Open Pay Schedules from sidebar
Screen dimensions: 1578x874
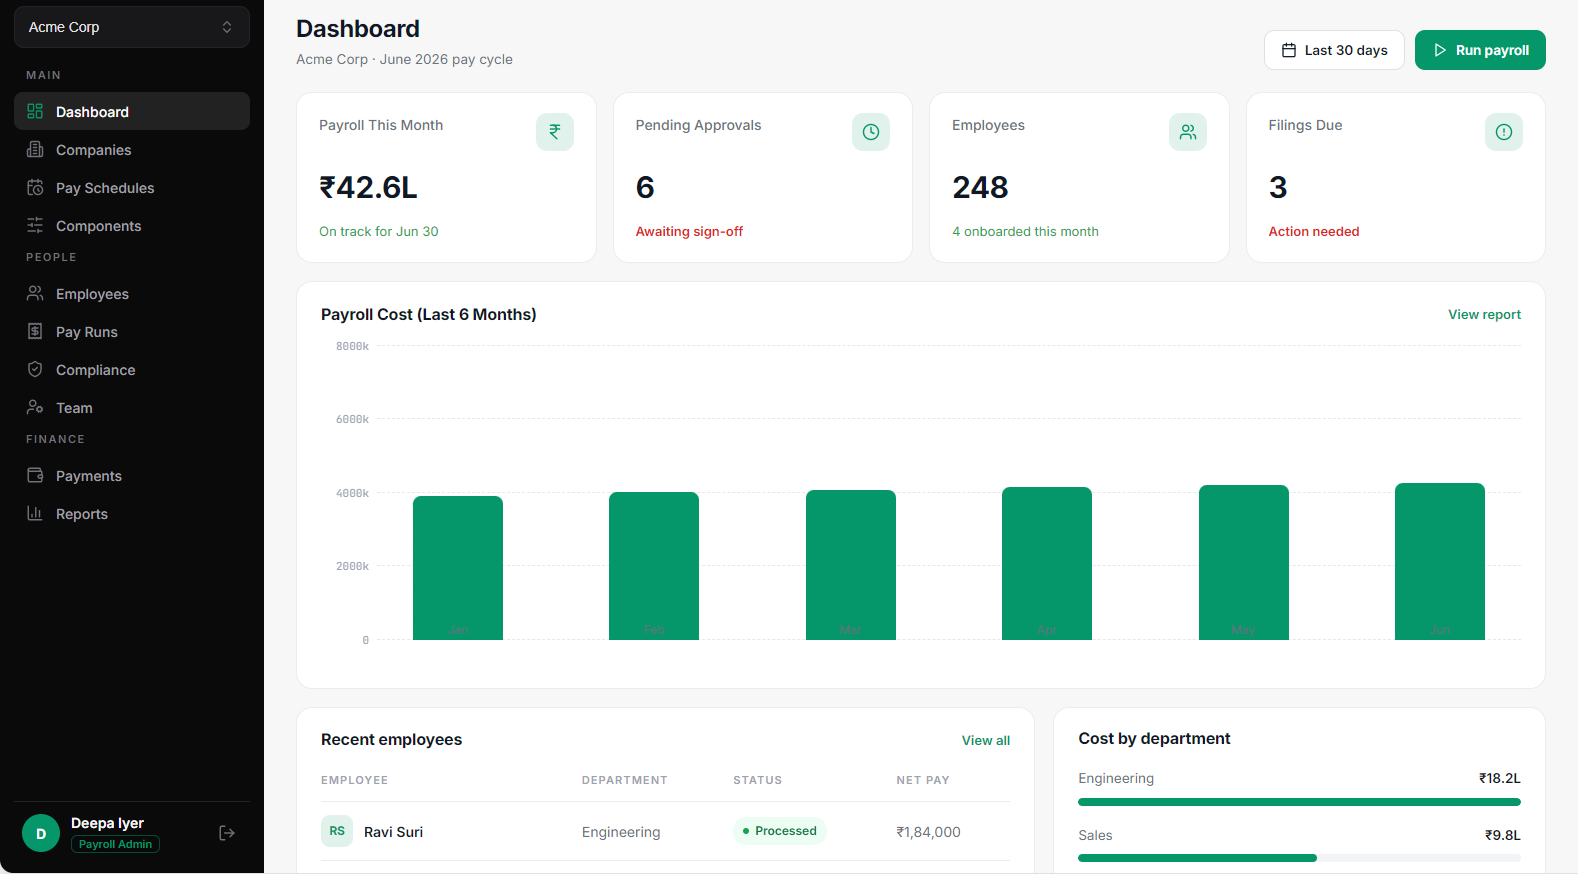[x=132, y=187]
